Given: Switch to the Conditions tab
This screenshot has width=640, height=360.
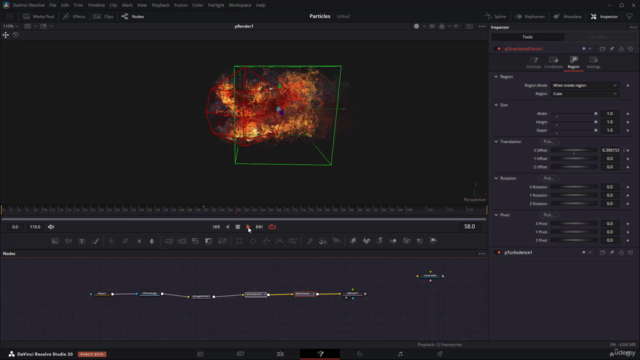Looking at the screenshot, I should [x=553, y=62].
